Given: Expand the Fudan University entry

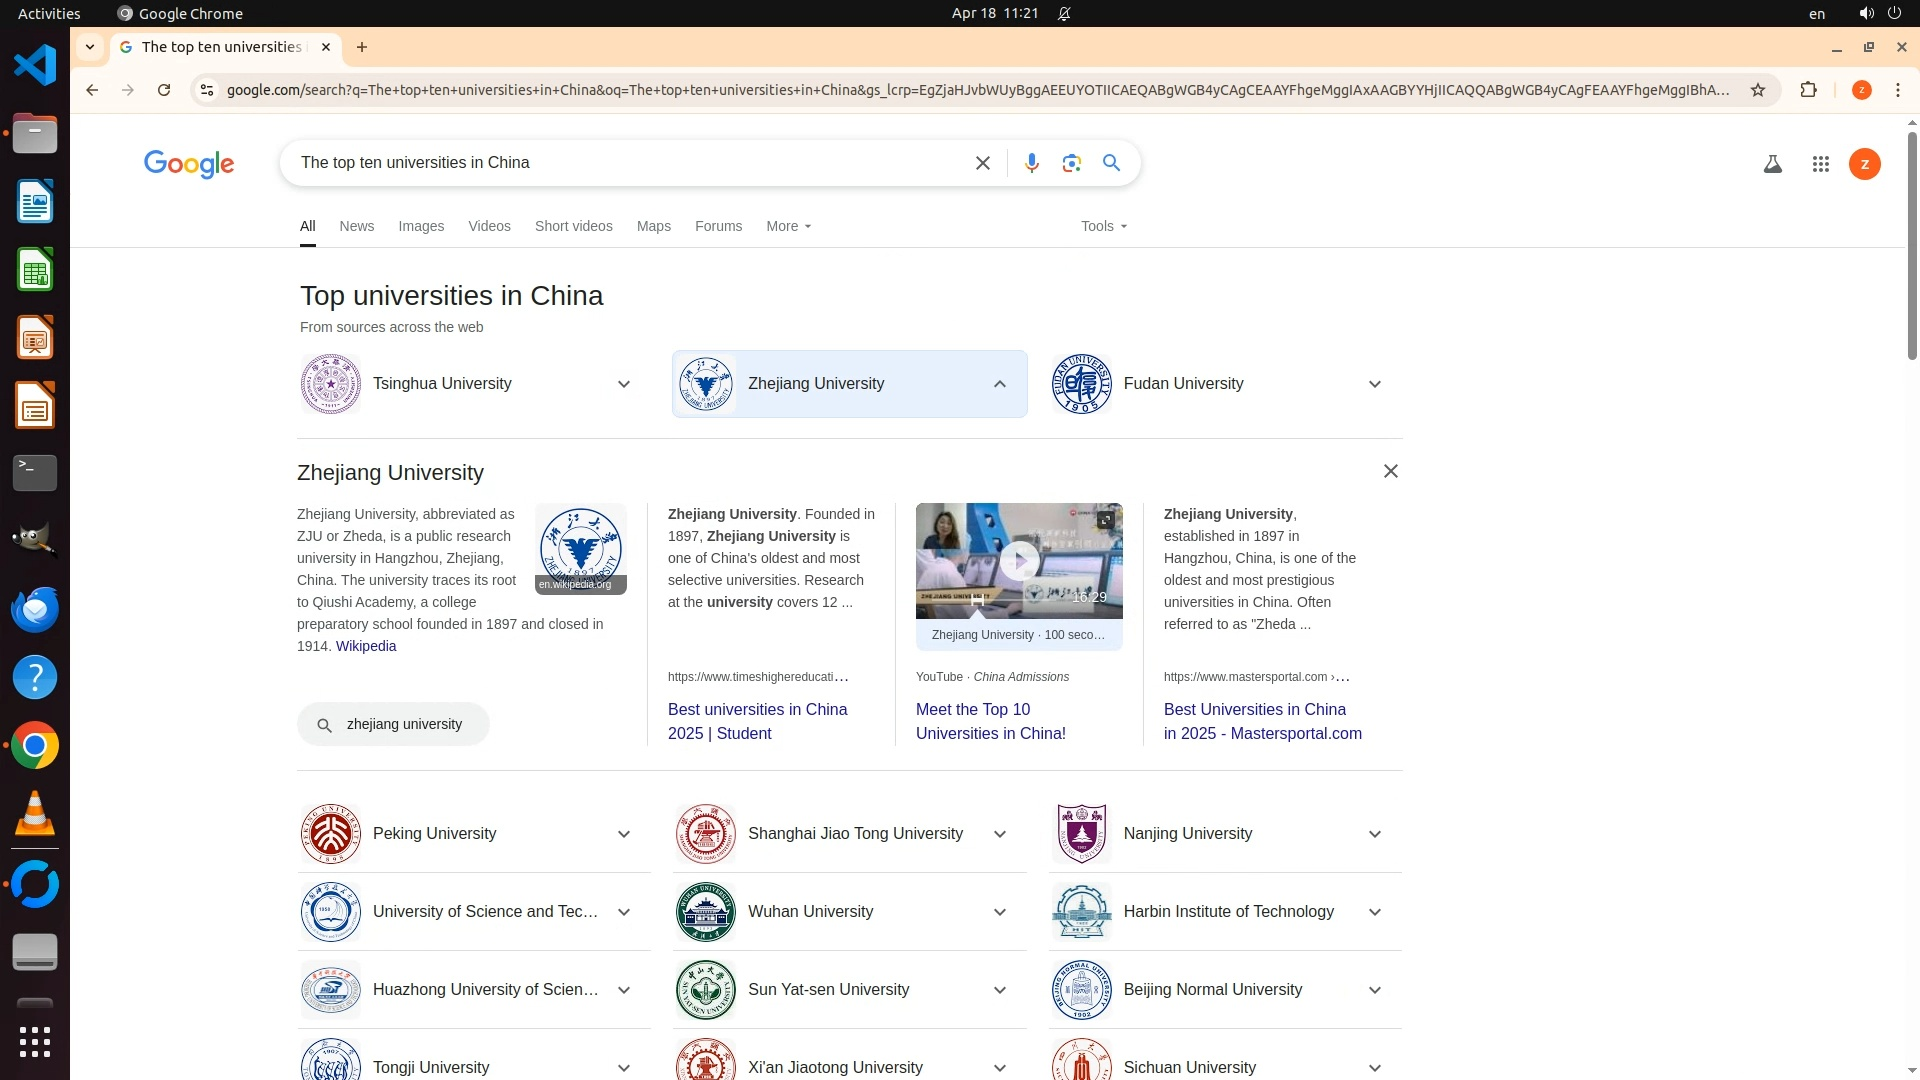Looking at the screenshot, I should click(1374, 384).
